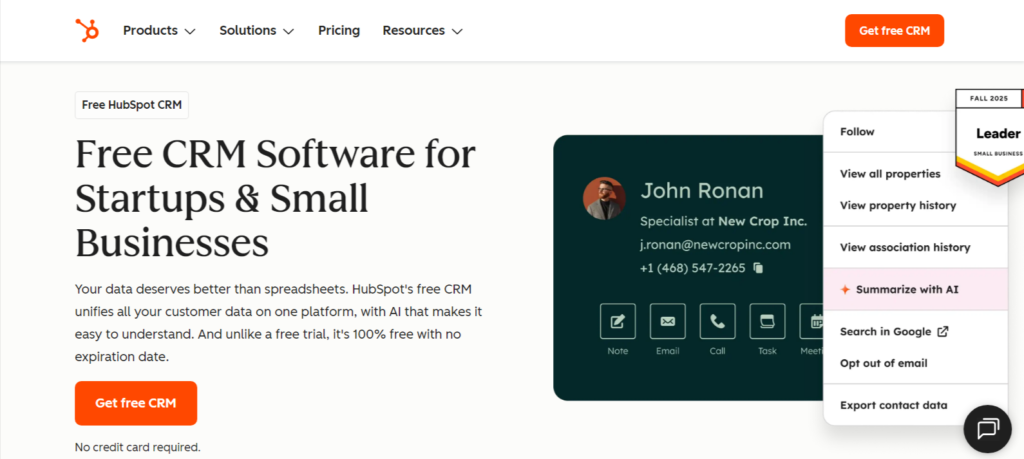Open the Resources dropdown menu
The width and height of the screenshot is (1024, 459).
422,31
